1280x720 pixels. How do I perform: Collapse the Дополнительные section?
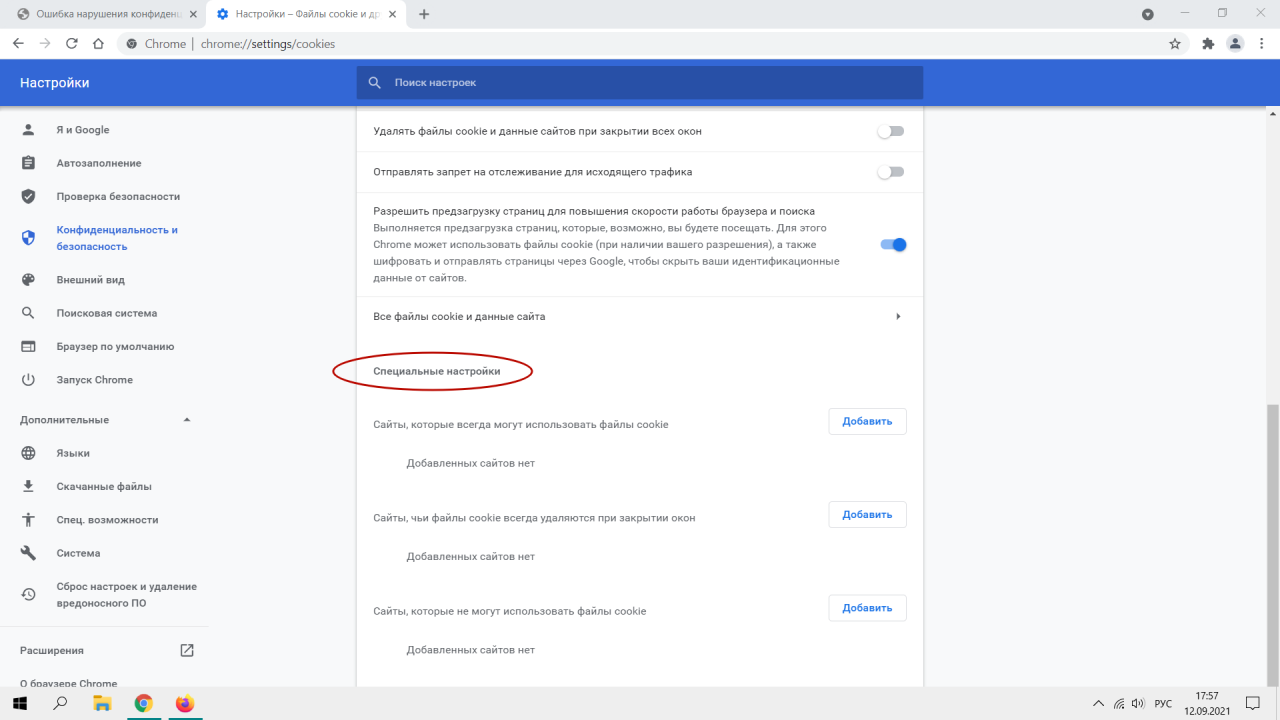[x=187, y=420]
